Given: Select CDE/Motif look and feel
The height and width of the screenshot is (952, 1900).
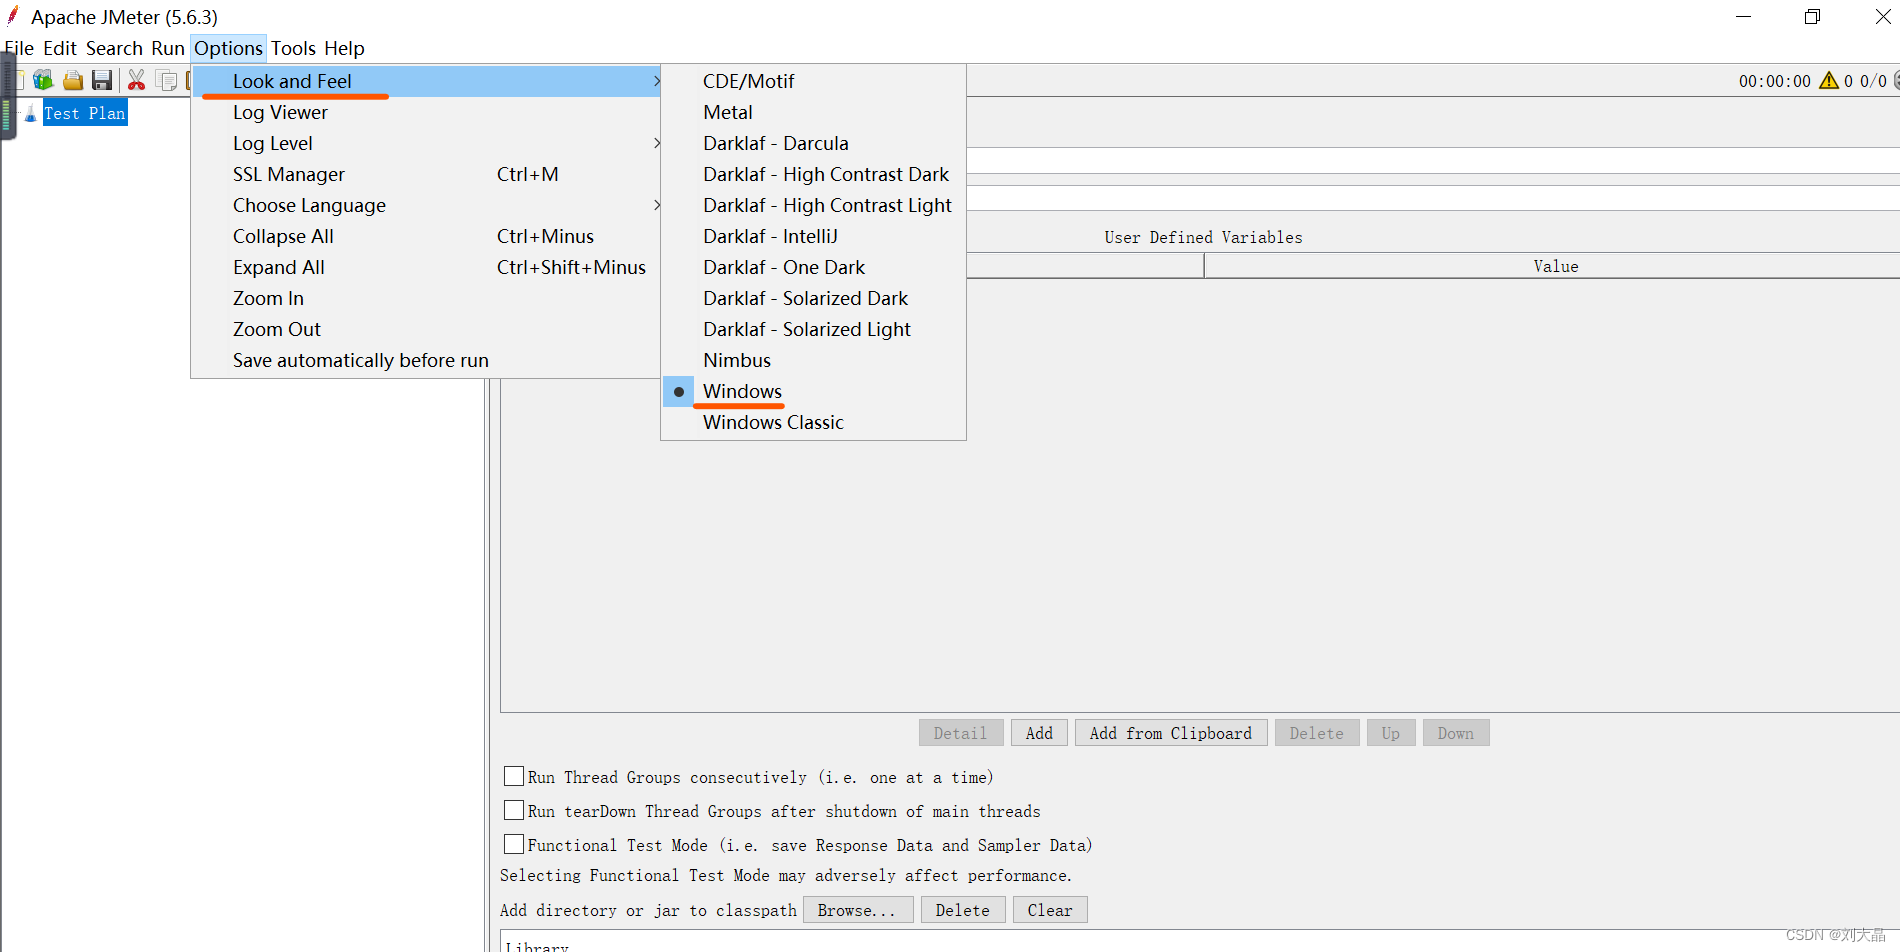Looking at the screenshot, I should (813, 81).
